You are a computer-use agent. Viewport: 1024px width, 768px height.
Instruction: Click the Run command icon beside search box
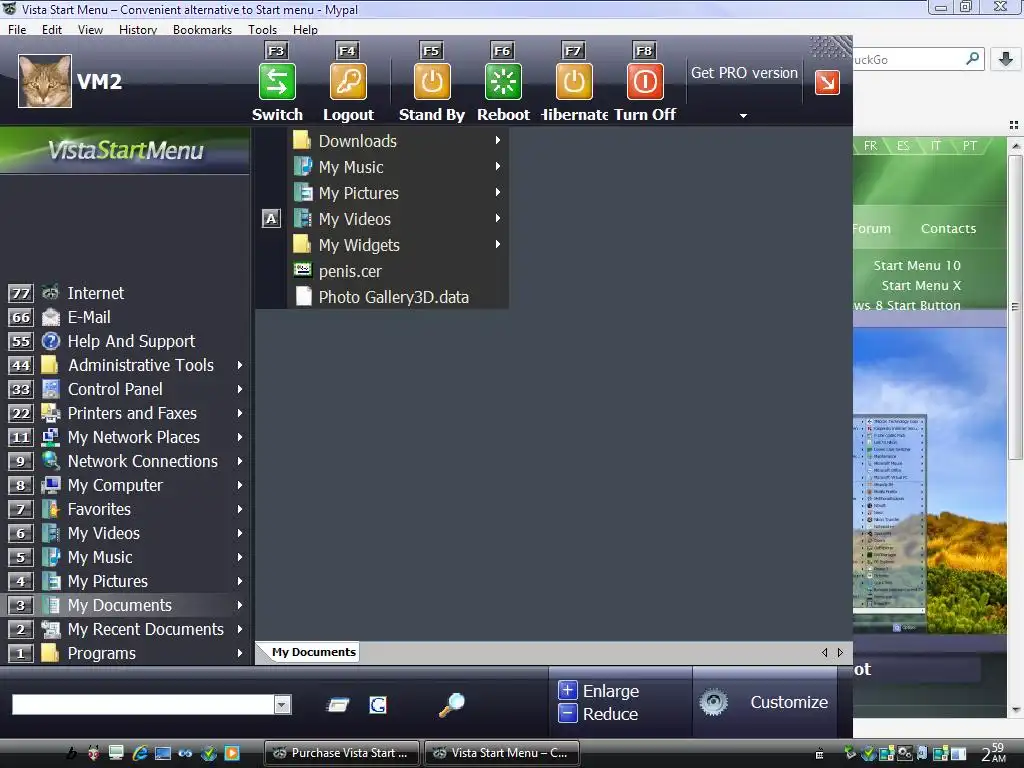tap(338, 705)
